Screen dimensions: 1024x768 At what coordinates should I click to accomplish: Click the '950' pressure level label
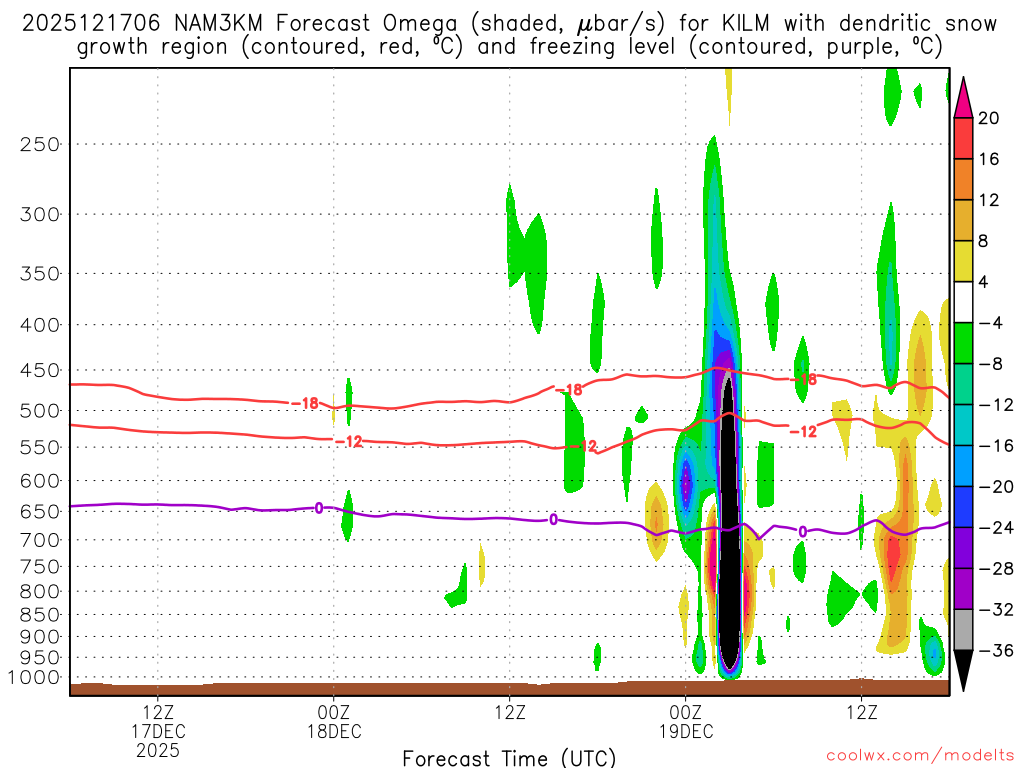[40, 658]
